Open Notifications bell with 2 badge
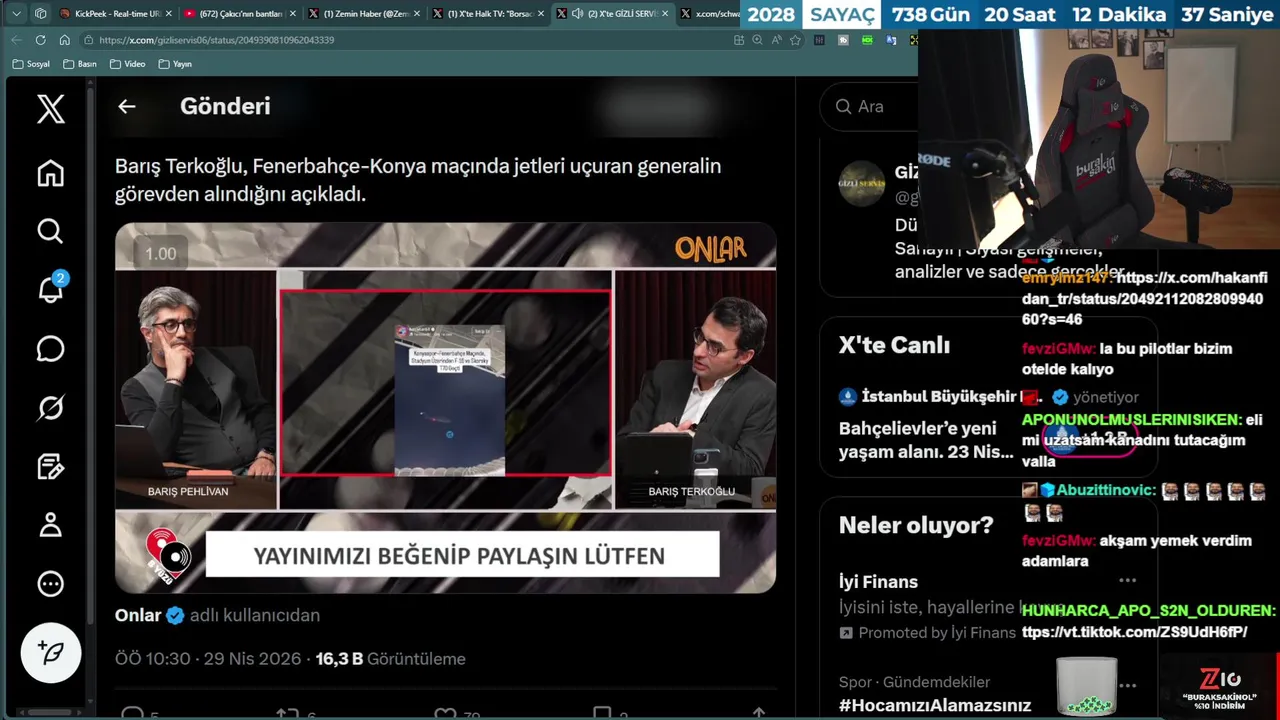1280x720 pixels. pos(50,290)
